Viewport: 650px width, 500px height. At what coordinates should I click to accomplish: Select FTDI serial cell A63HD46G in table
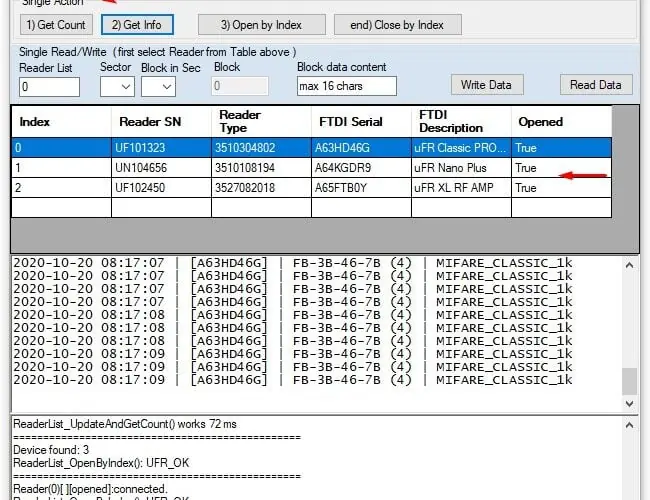click(x=361, y=148)
